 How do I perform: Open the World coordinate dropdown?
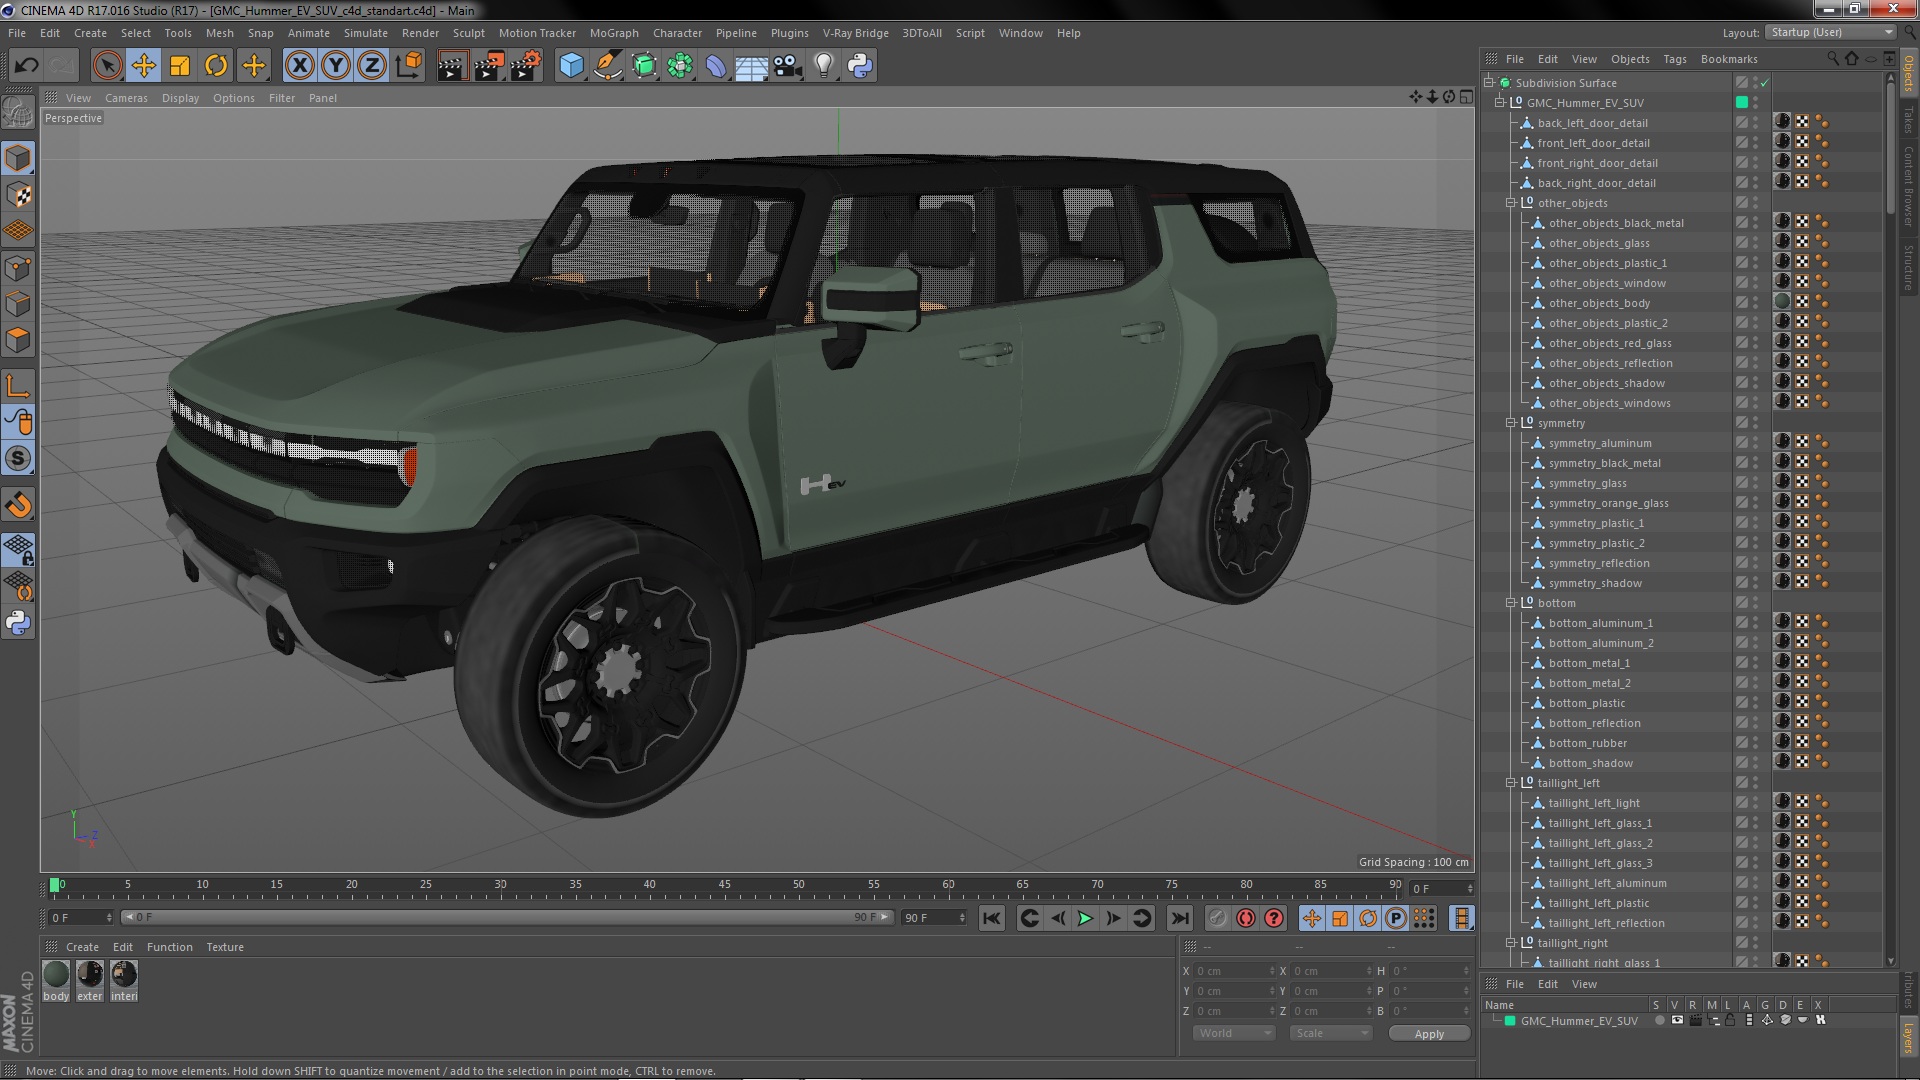(1234, 1033)
